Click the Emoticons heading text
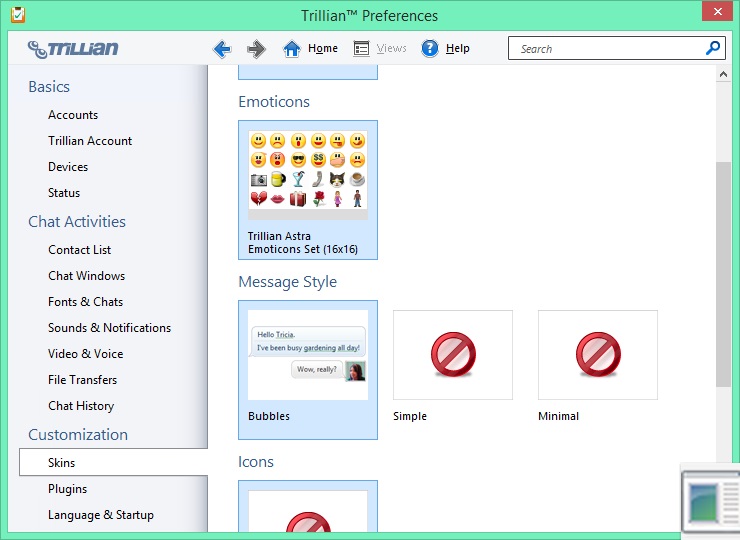 tap(274, 101)
